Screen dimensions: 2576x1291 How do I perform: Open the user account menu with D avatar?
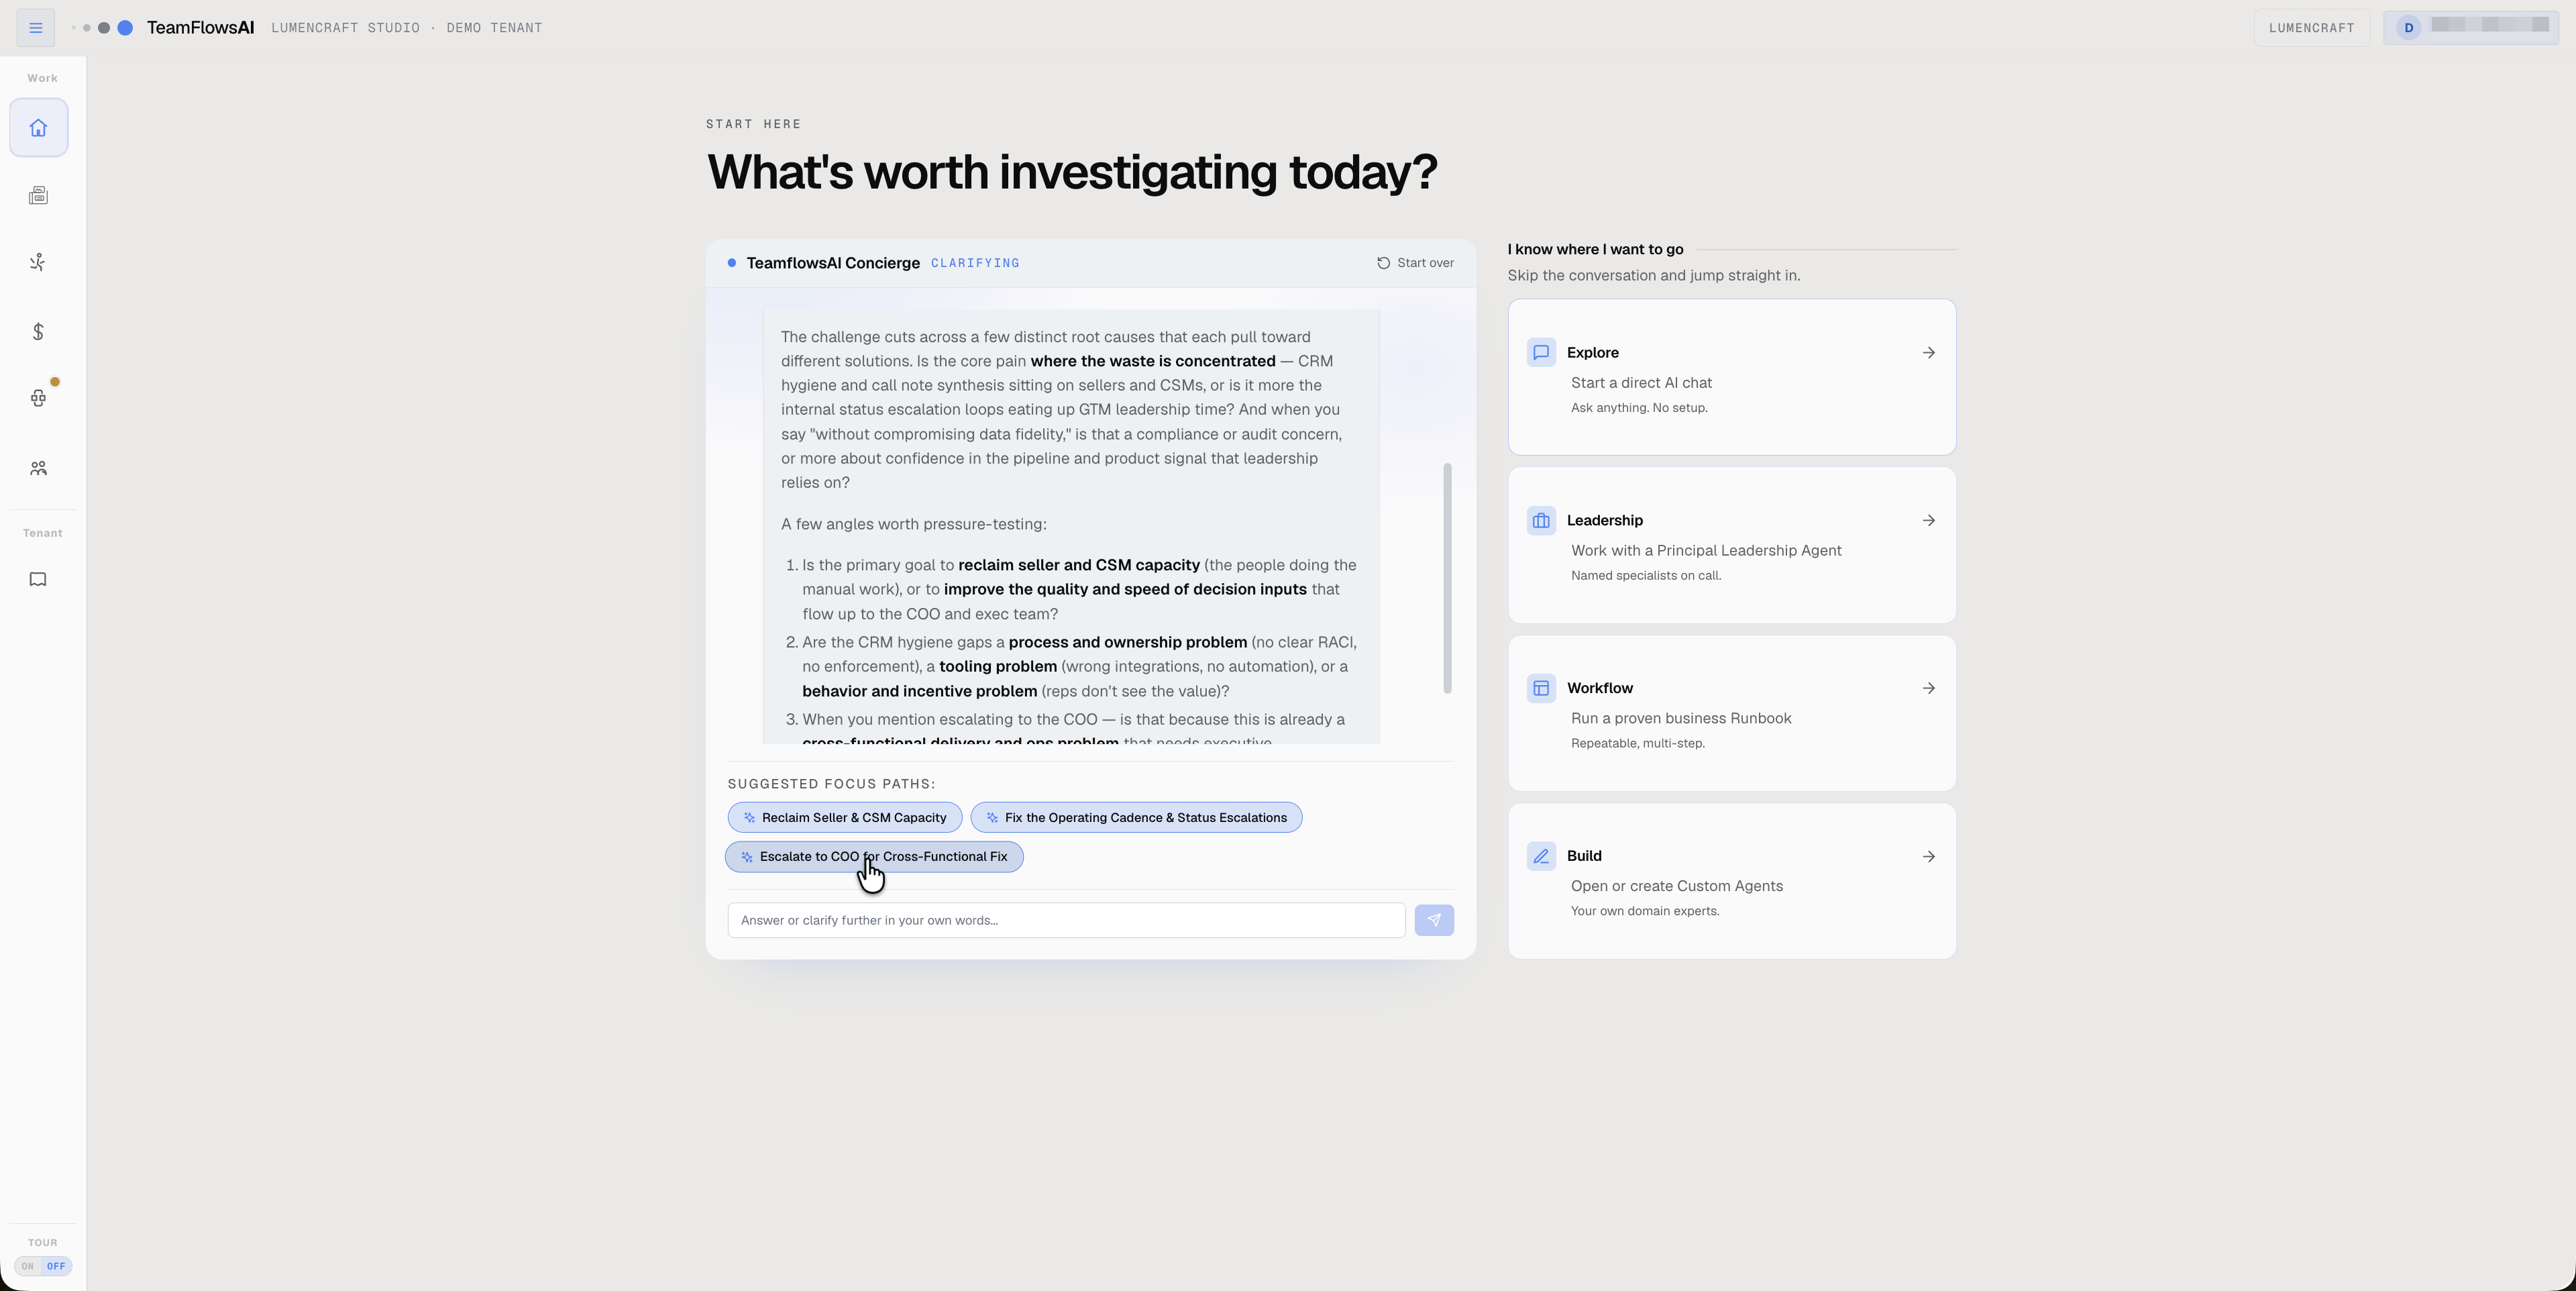[x=2470, y=28]
